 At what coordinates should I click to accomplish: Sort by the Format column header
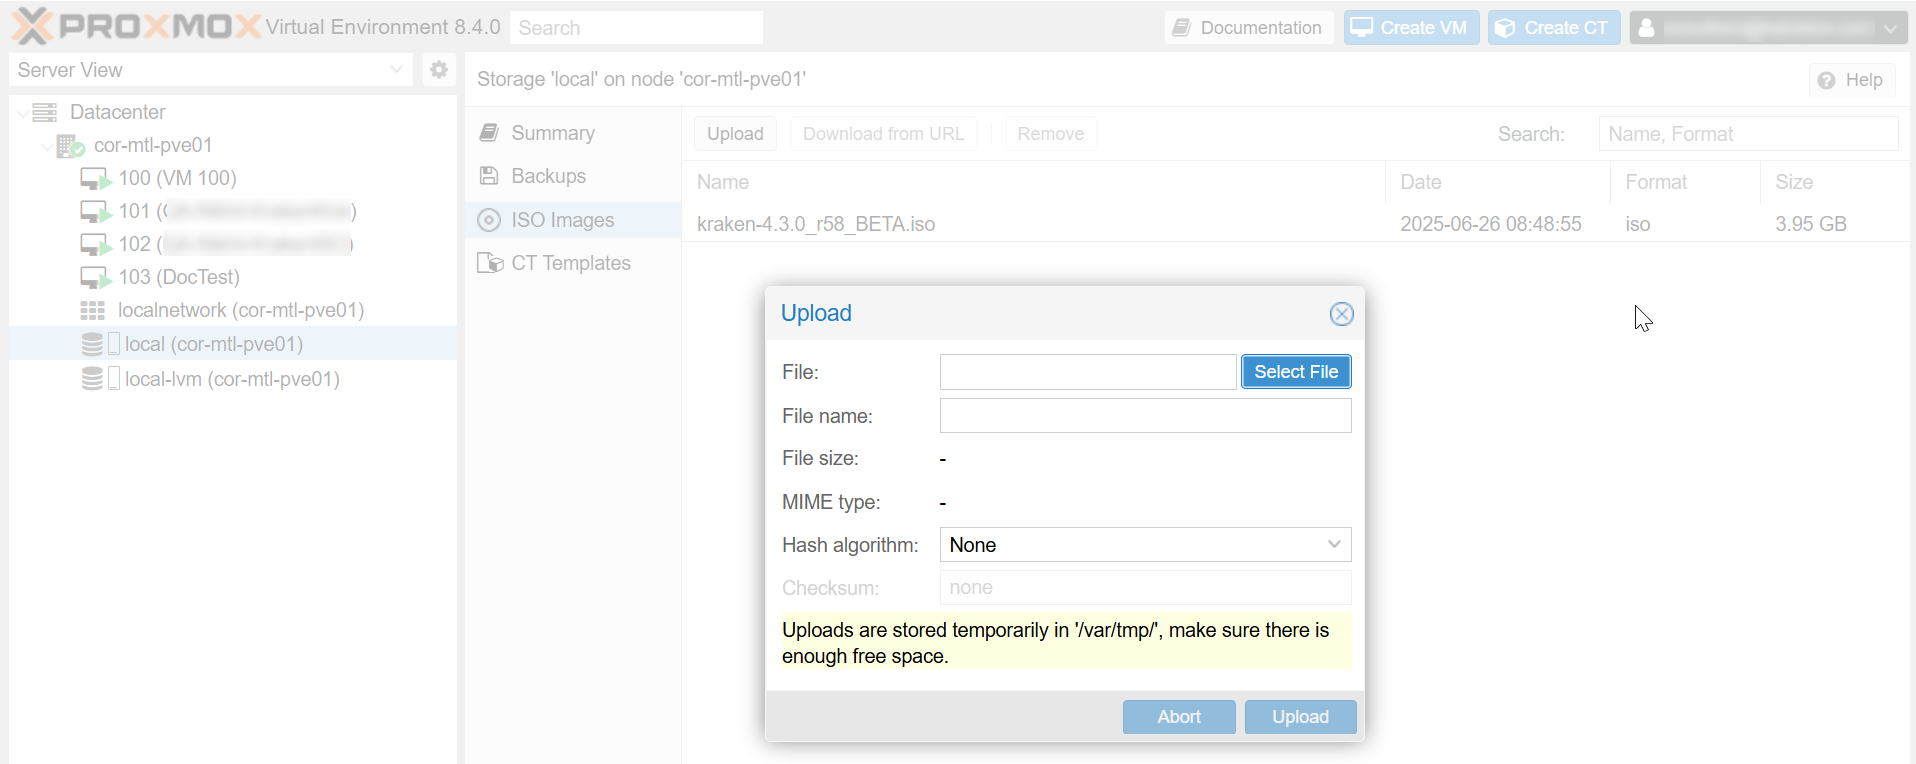[x=1685, y=182]
